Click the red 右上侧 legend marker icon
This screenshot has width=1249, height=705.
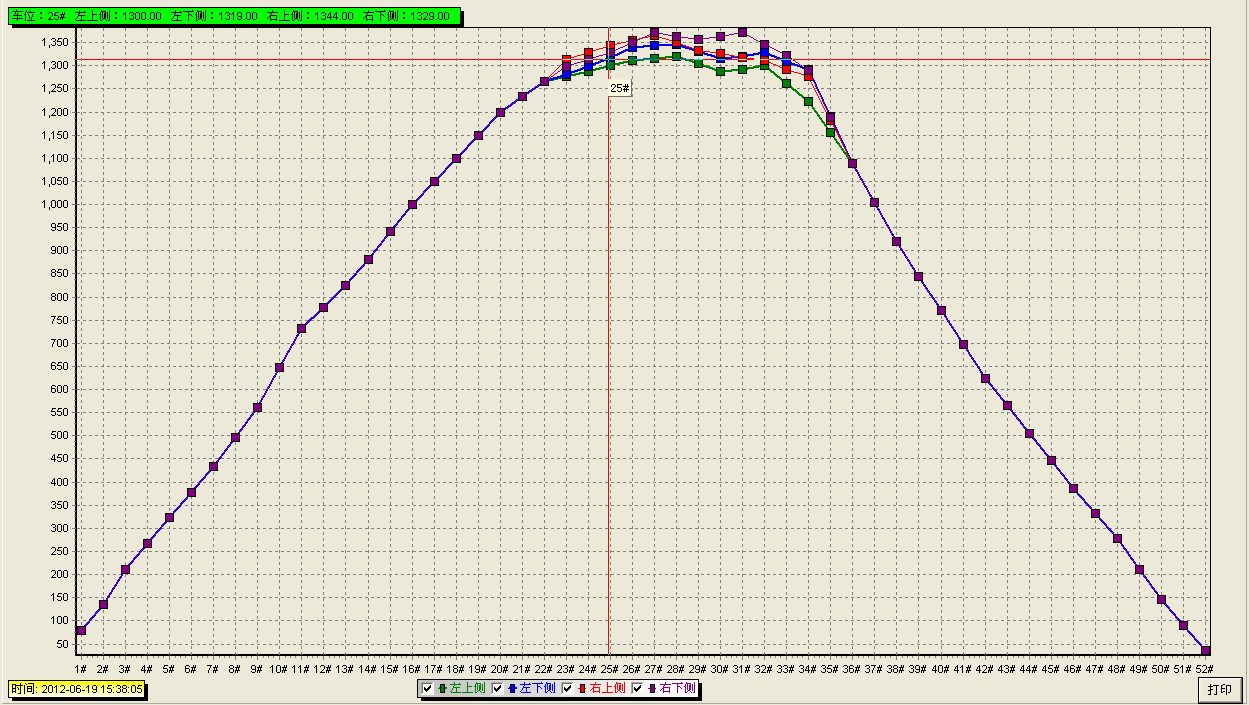tap(582, 688)
